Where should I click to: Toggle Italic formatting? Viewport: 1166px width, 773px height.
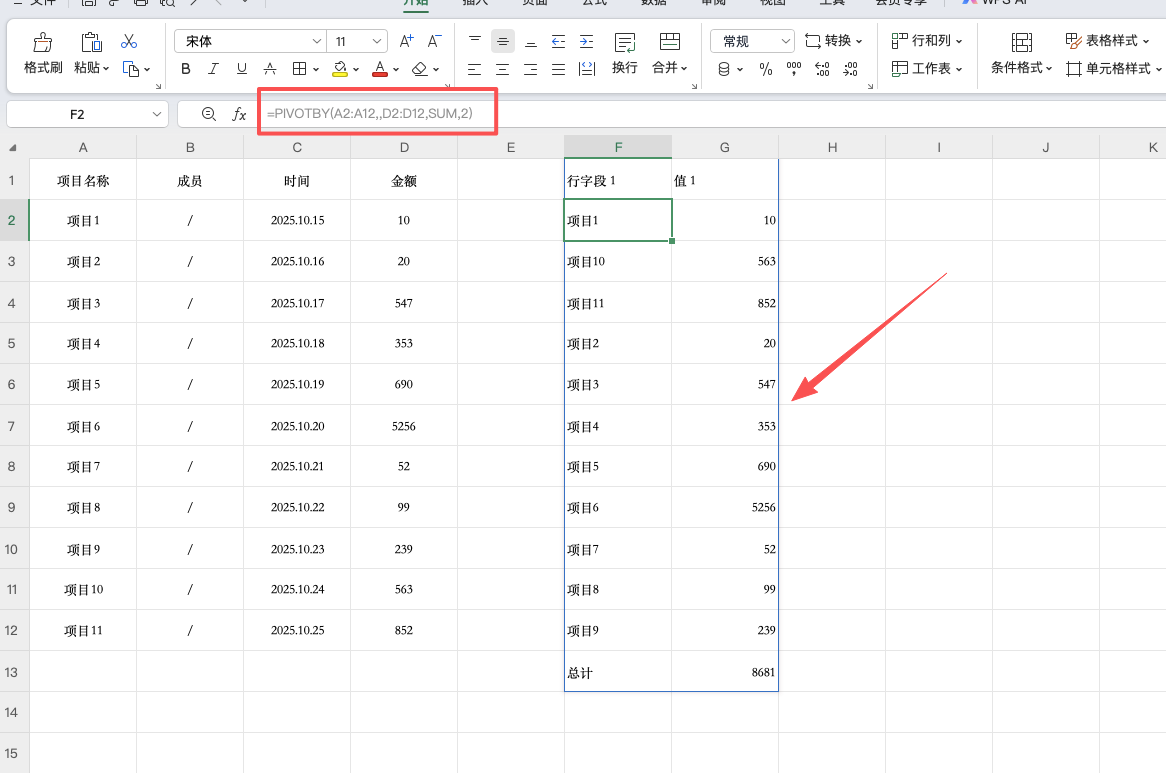[x=214, y=69]
